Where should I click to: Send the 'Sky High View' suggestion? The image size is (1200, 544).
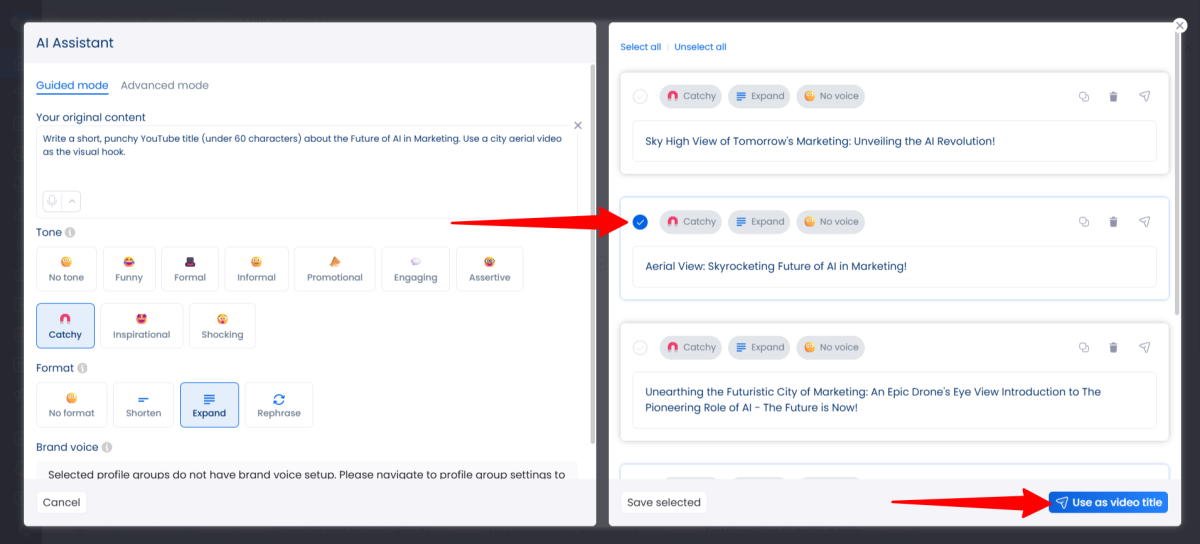(x=1145, y=97)
